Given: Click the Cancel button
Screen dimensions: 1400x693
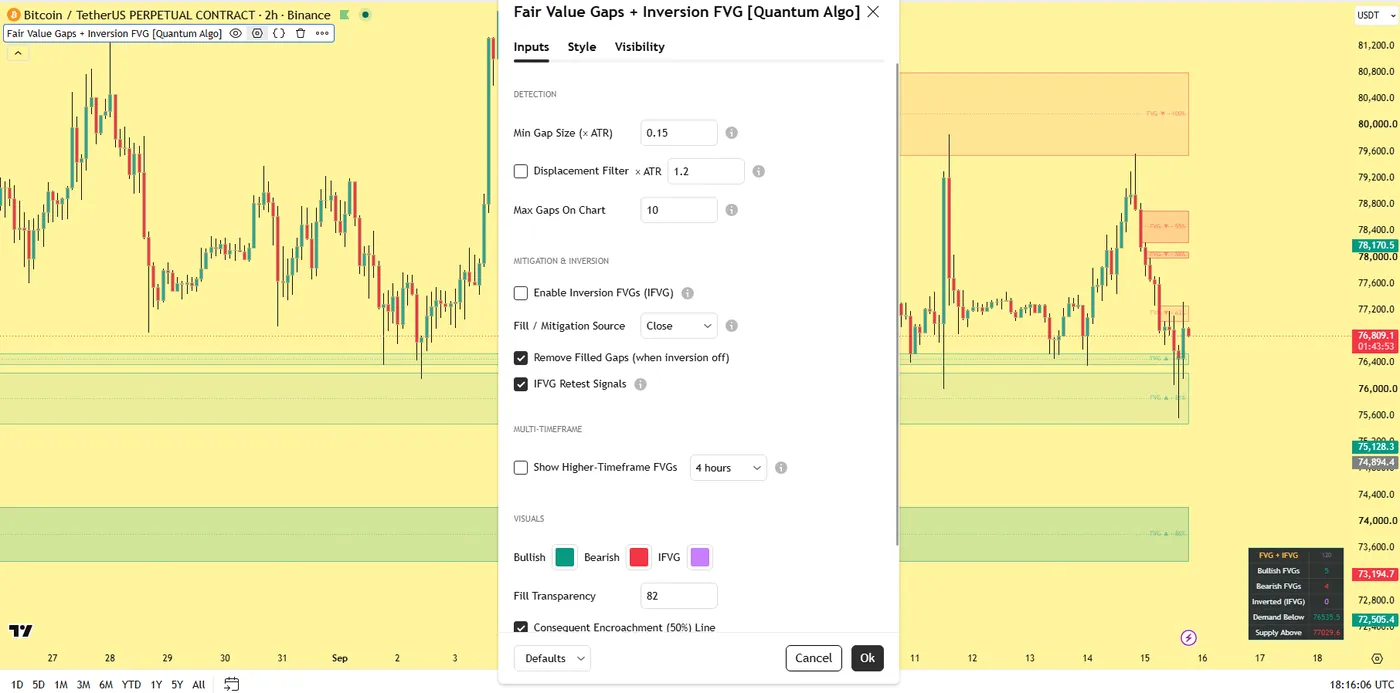Looking at the screenshot, I should [x=814, y=658].
